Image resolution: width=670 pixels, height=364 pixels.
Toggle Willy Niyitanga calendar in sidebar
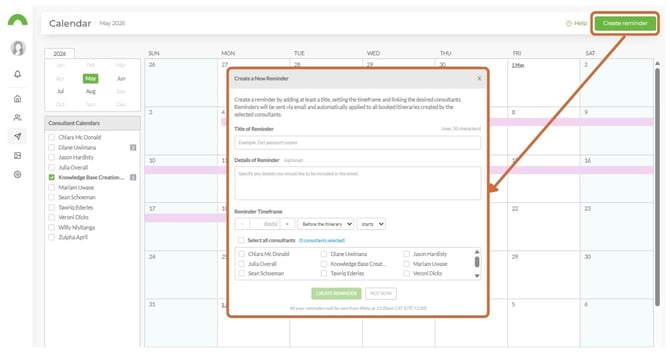(x=52, y=227)
